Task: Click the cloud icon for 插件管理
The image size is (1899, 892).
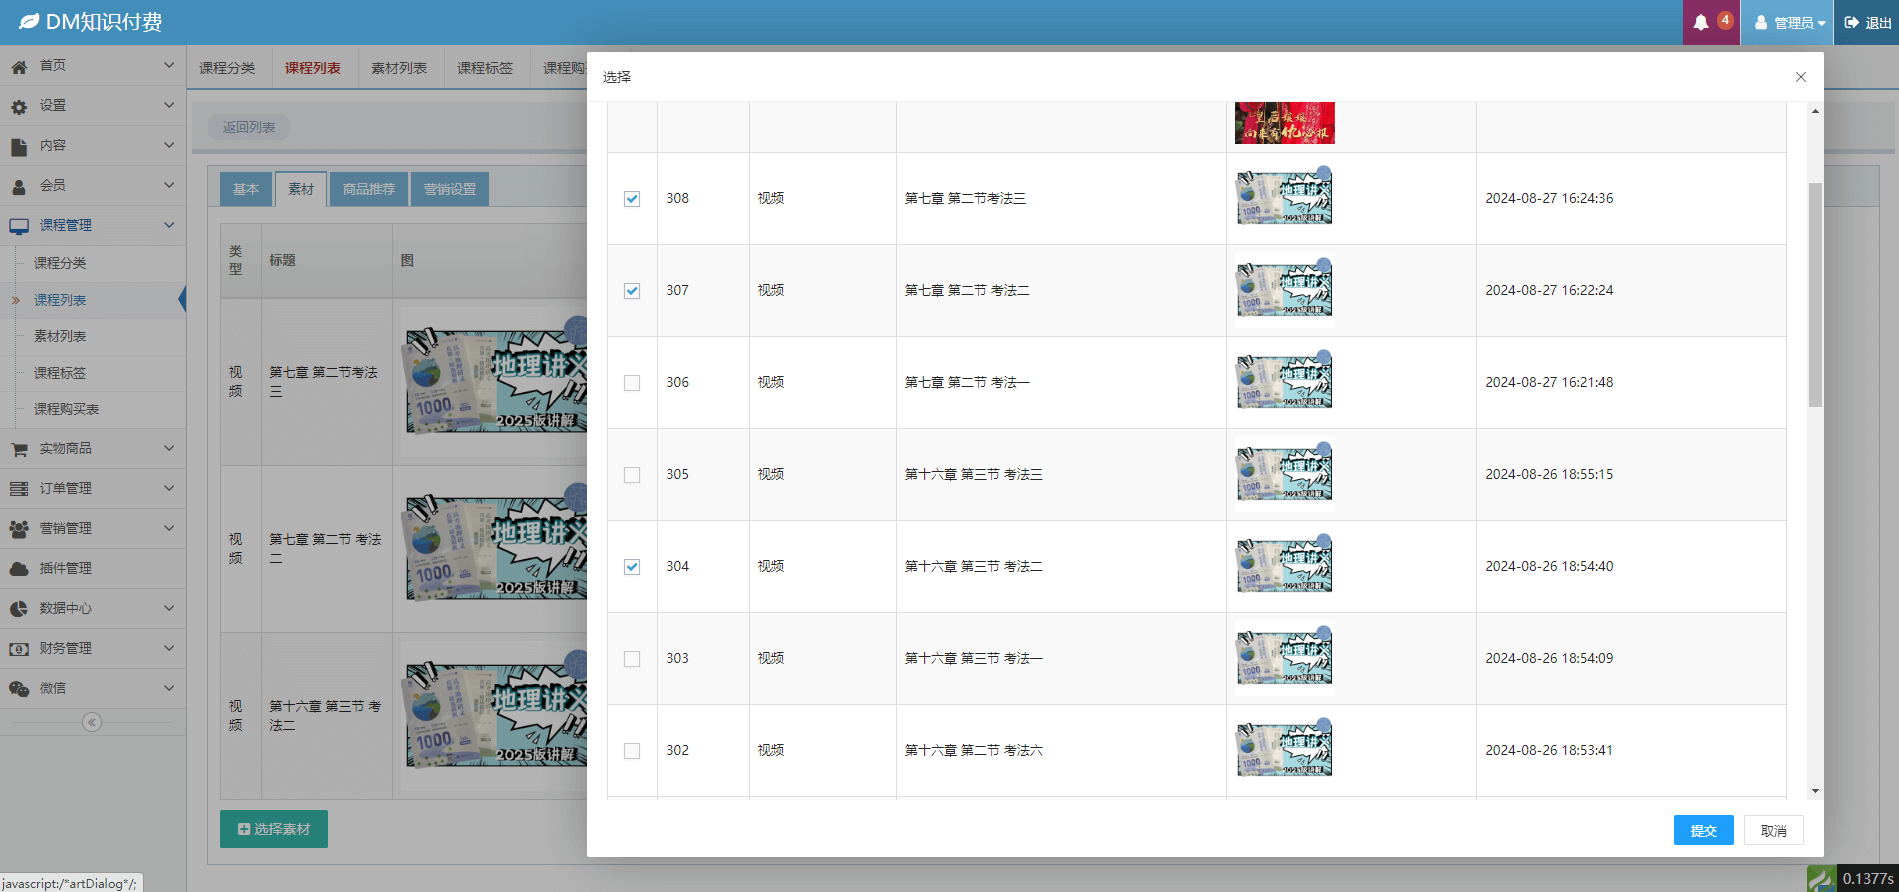Action: point(19,568)
